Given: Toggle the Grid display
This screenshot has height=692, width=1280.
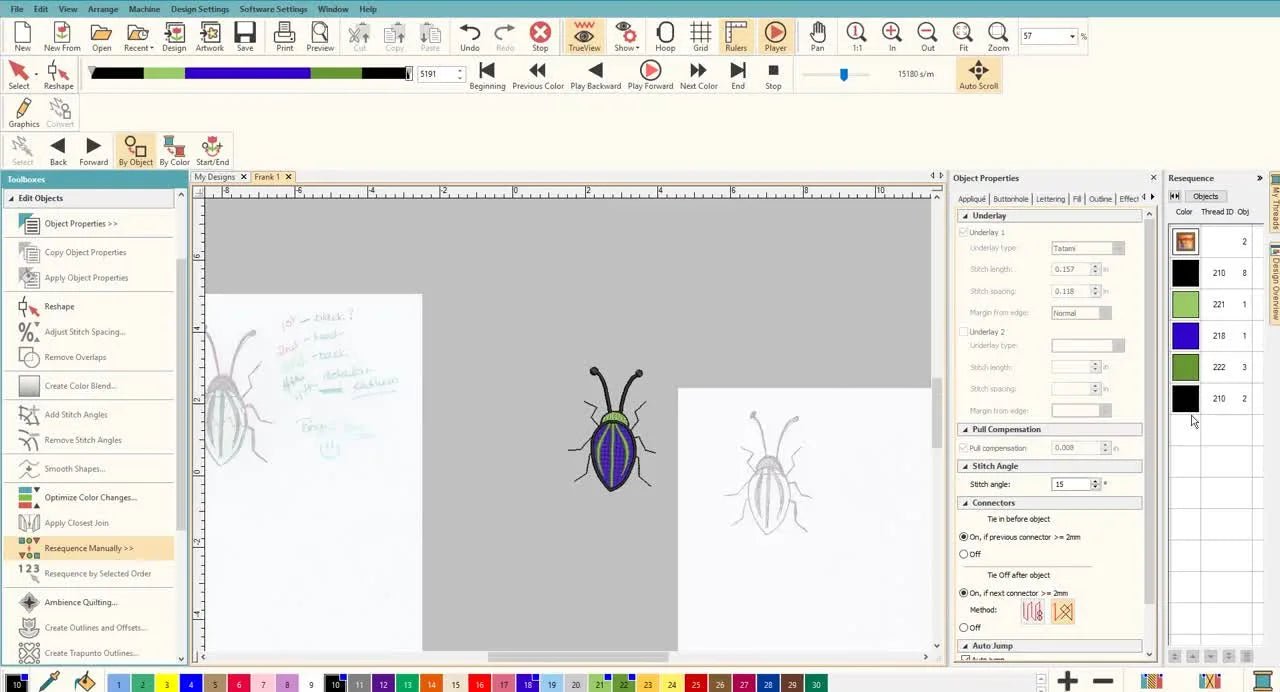Looking at the screenshot, I should 700,37.
